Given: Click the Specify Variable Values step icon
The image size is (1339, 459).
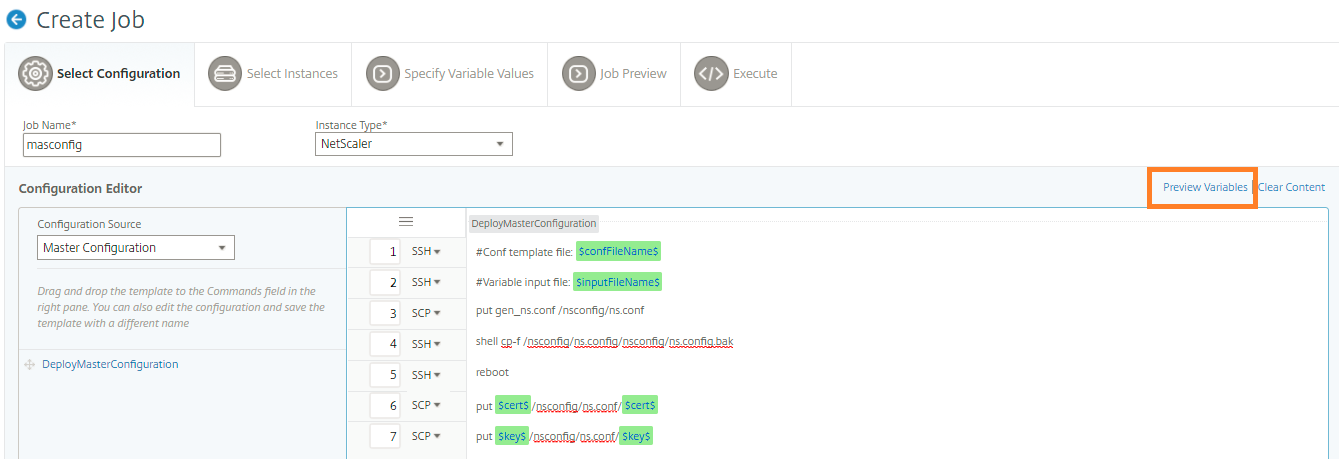Looking at the screenshot, I should point(382,73).
